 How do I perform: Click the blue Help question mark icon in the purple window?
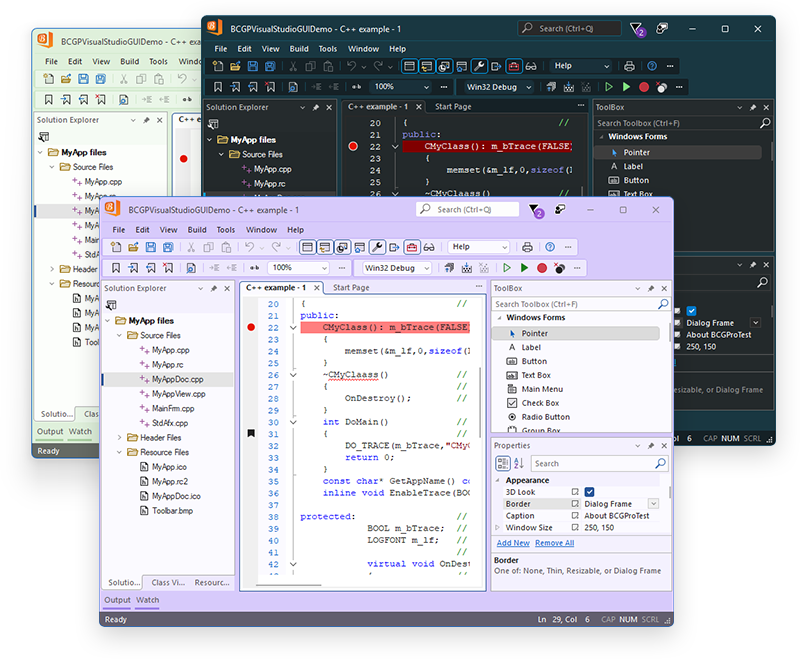pos(549,247)
